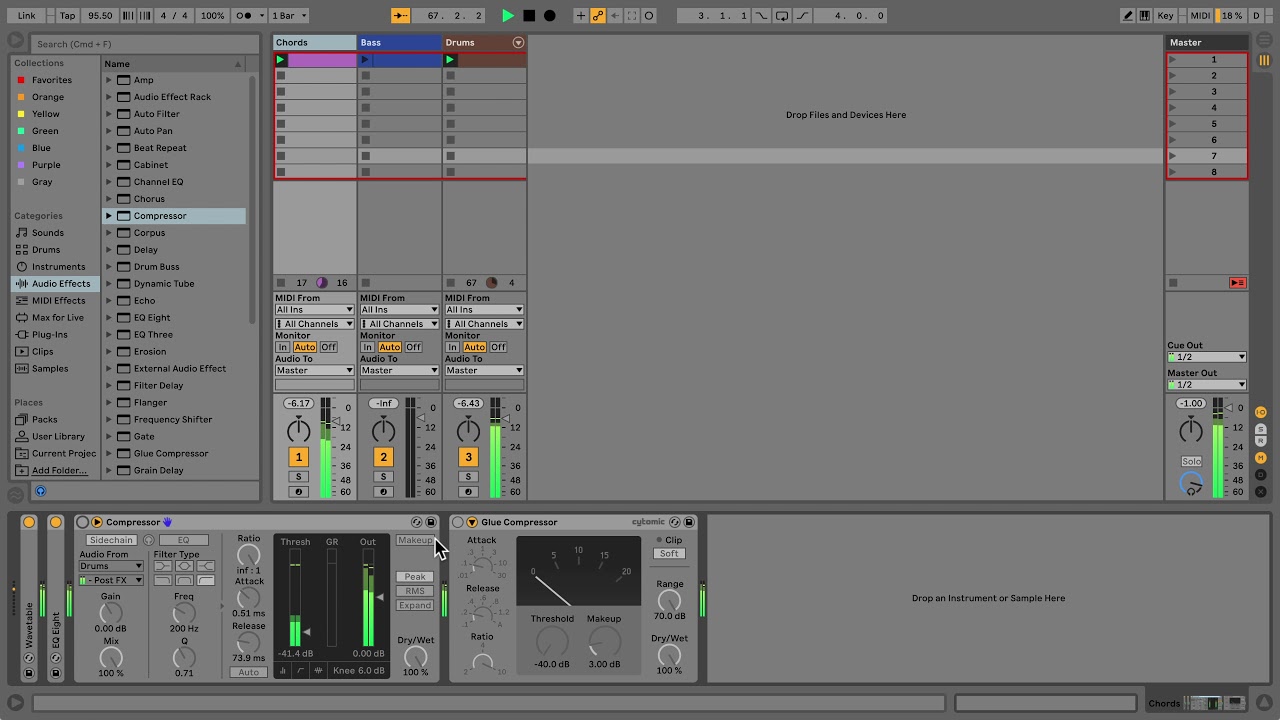Open the Chords MIDI From All Ins dropdown

click(315, 310)
